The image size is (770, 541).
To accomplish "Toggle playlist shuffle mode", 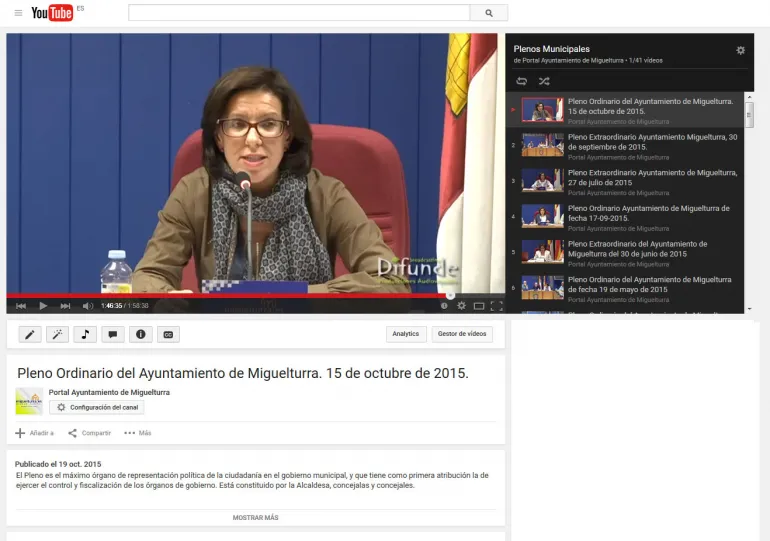I will pyautogui.click(x=544, y=81).
